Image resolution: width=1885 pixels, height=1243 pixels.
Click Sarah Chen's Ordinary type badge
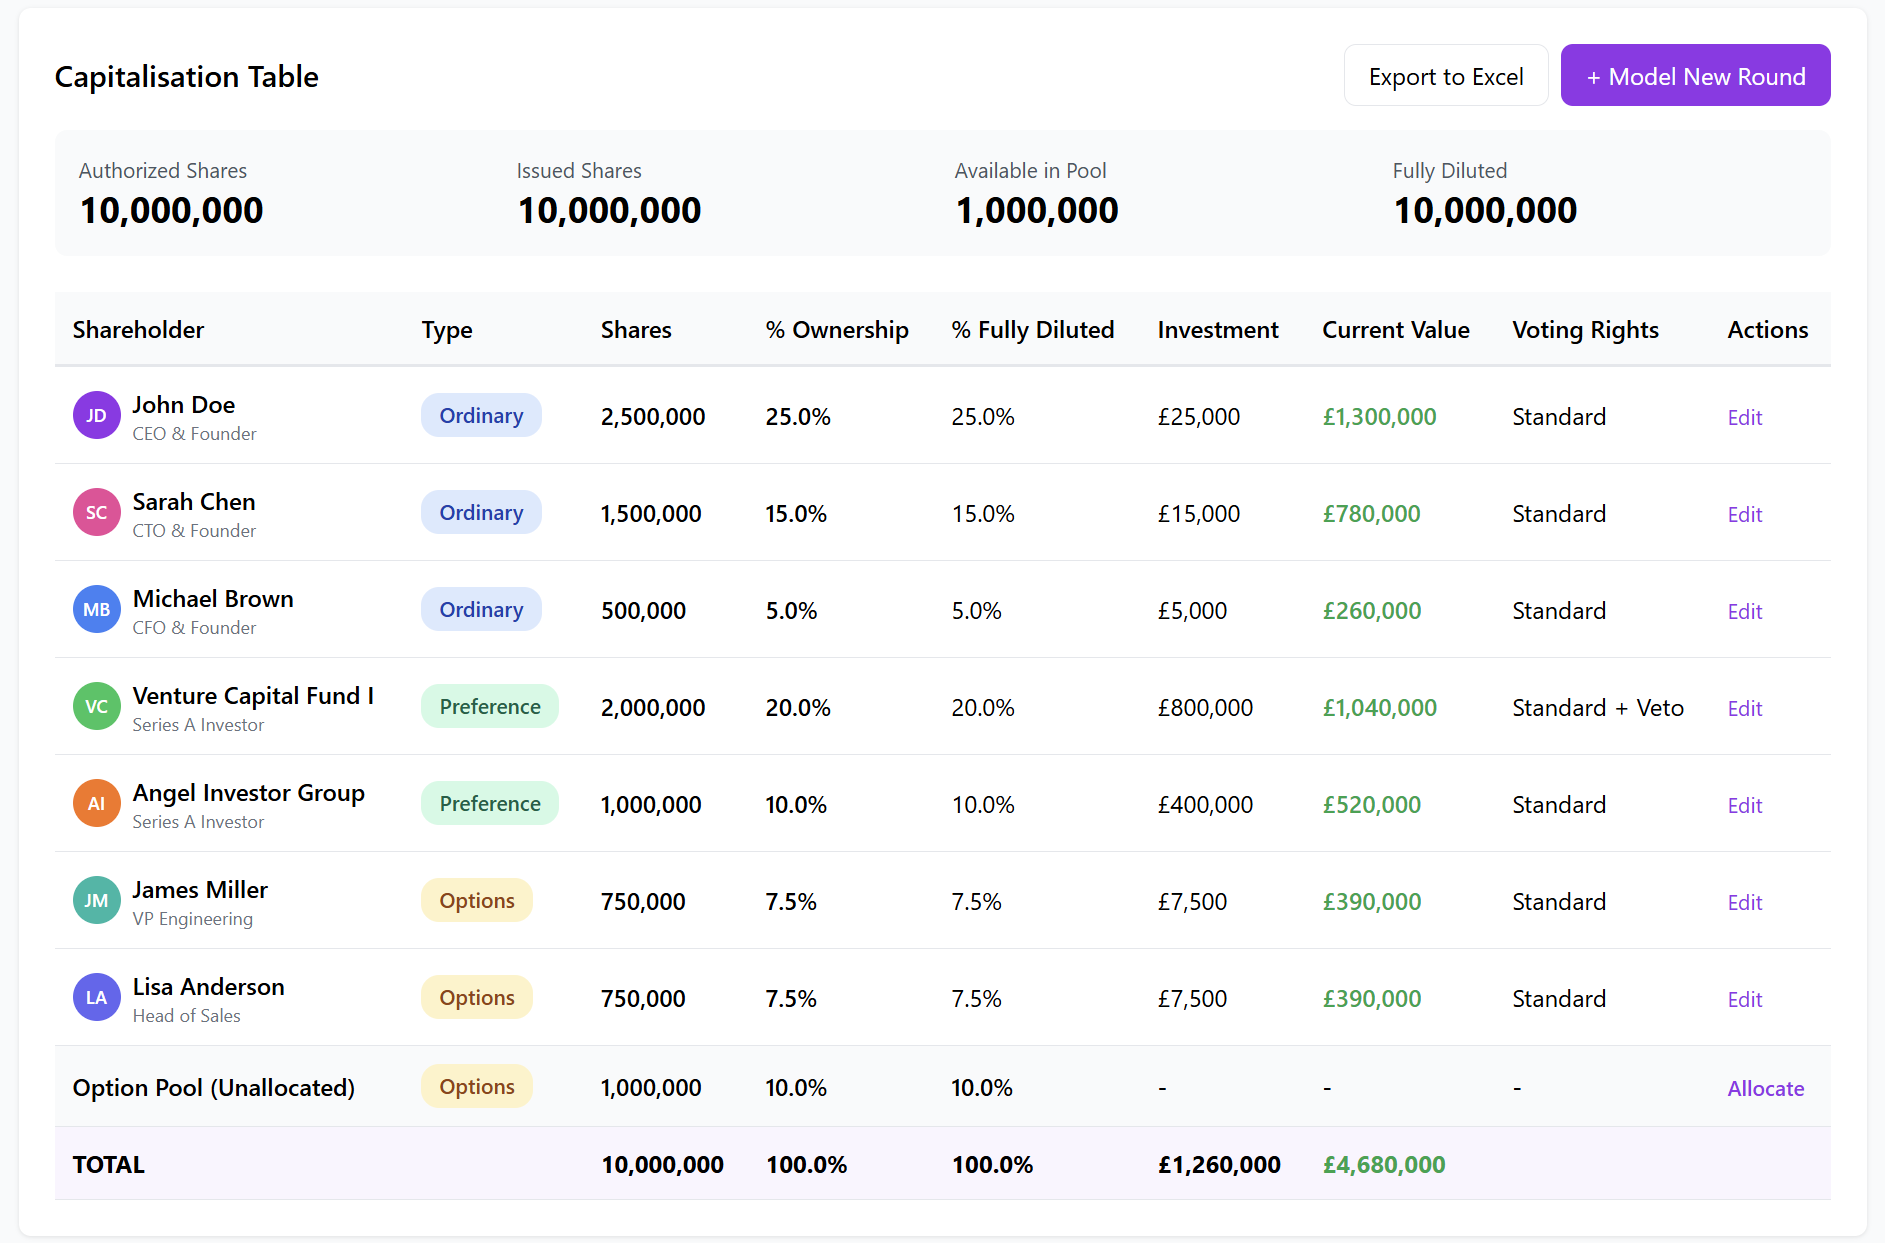481,513
